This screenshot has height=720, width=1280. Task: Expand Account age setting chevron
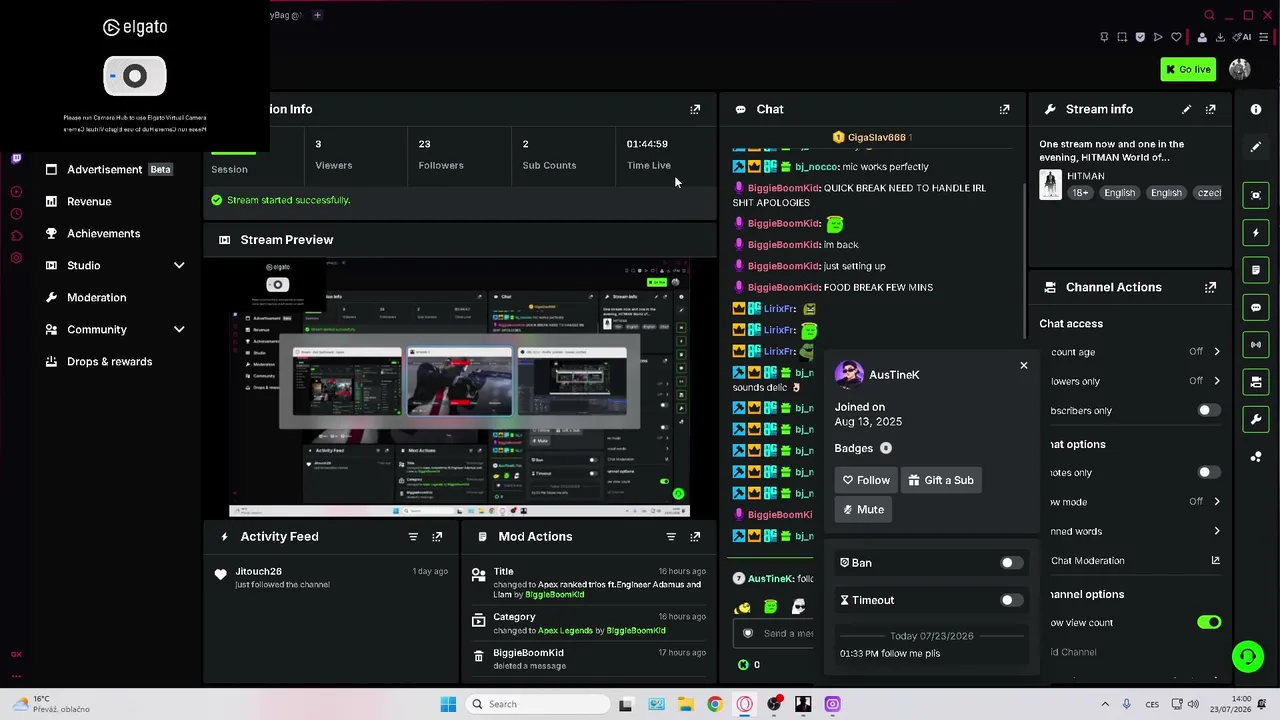pos(1217,352)
